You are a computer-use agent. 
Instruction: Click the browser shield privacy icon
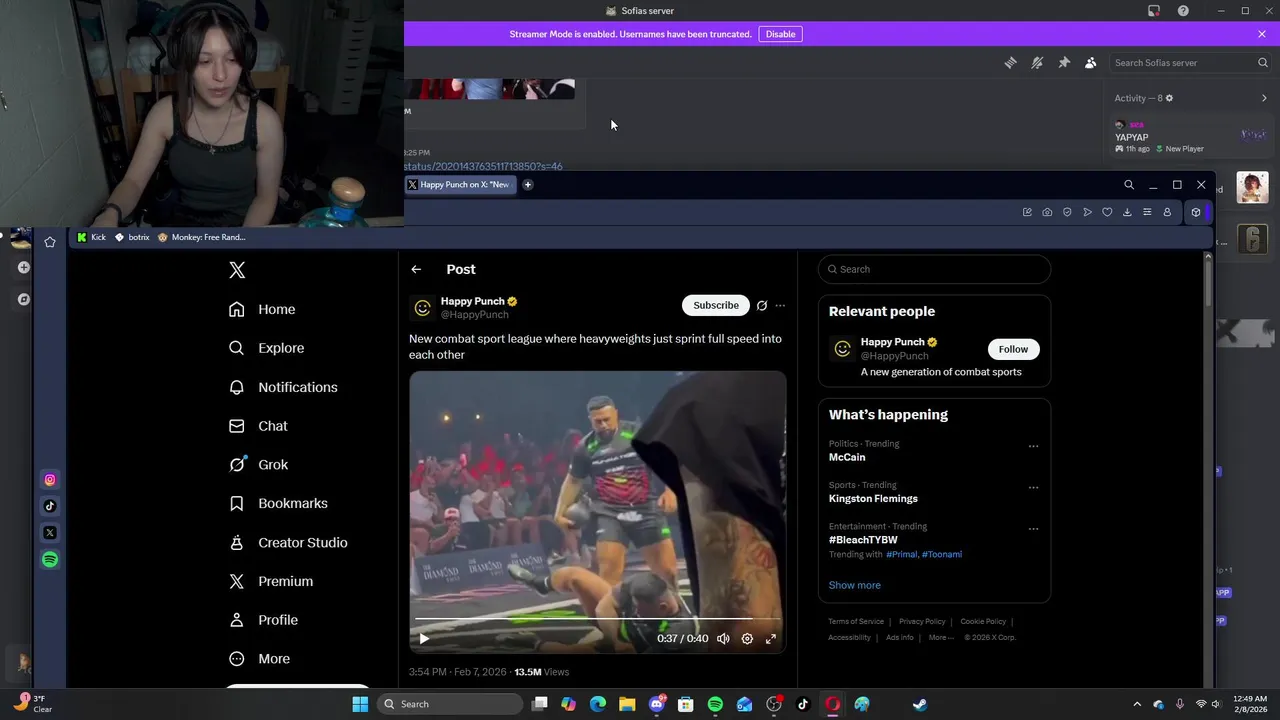[x=1067, y=212]
